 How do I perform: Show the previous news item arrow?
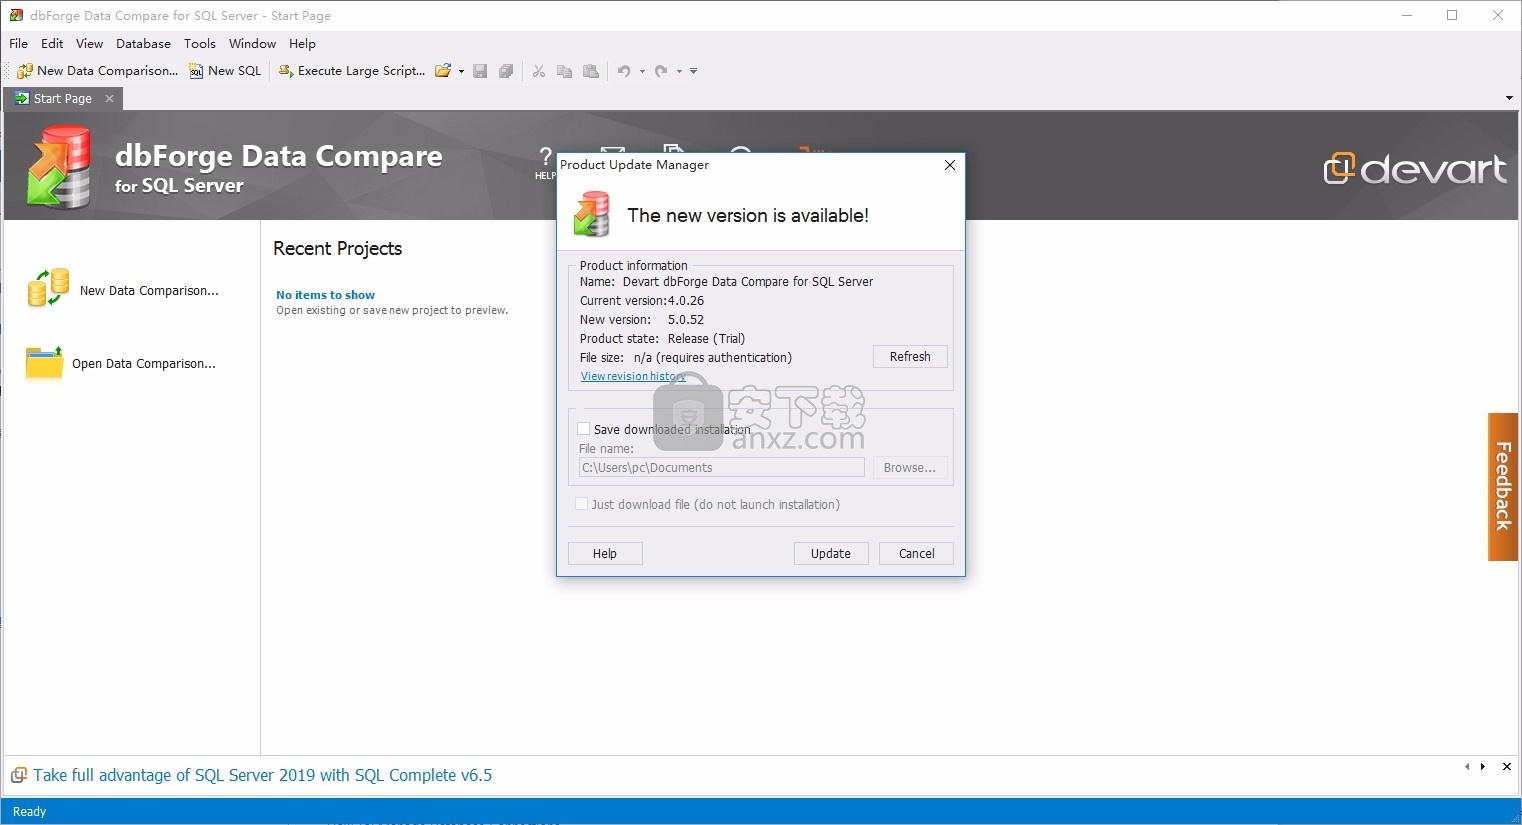(1467, 767)
